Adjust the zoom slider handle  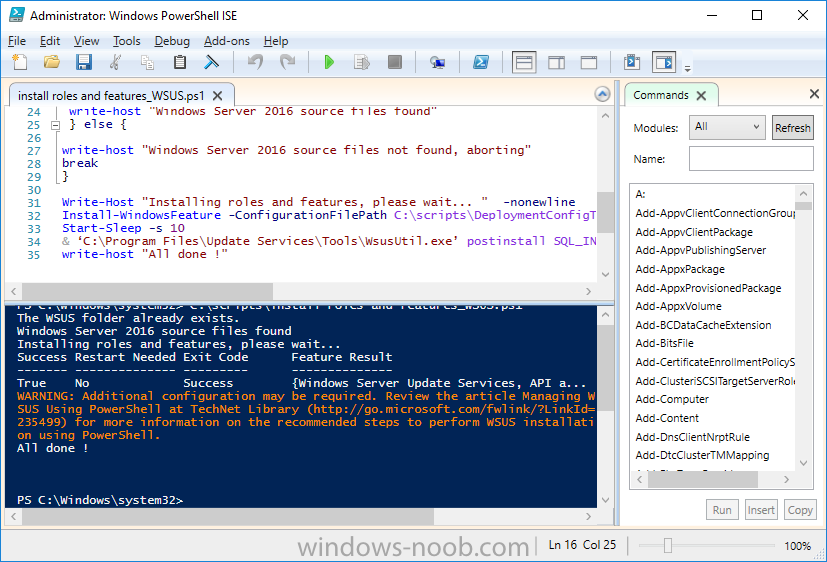(x=668, y=546)
